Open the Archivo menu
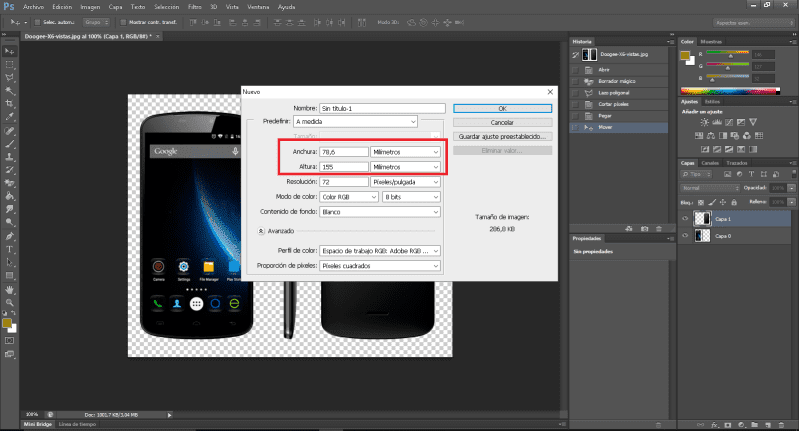The height and width of the screenshot is (431, 799). point(34,7)
